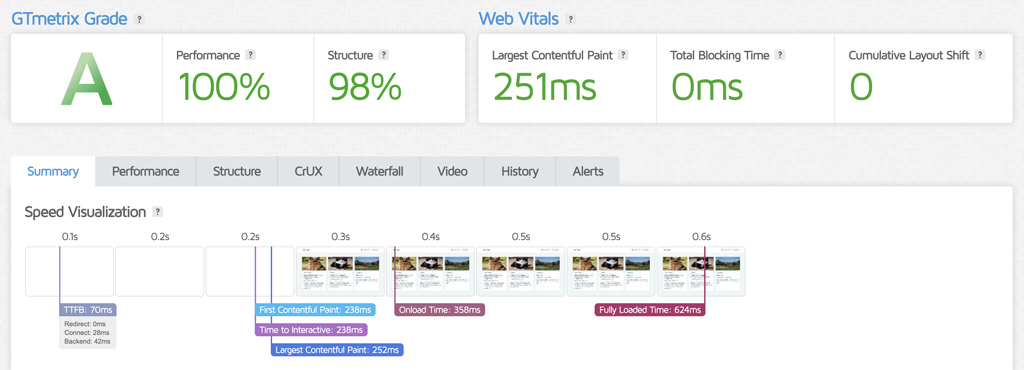Open help icon next to GTmetrix Grade

click(x=138, y=20)
